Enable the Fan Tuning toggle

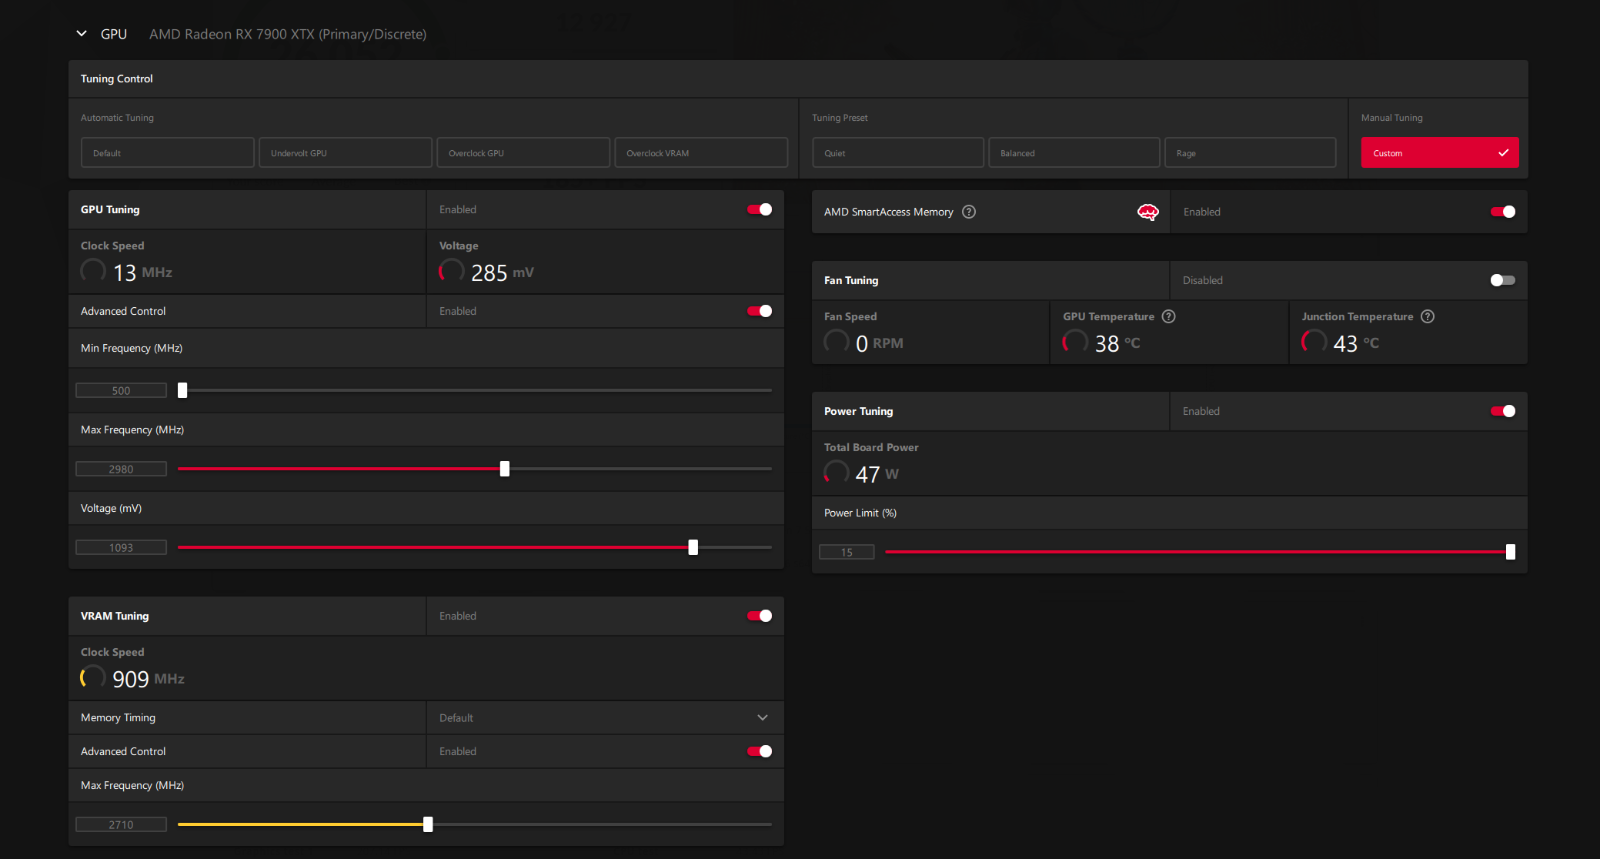click(x=1503, y=280)
